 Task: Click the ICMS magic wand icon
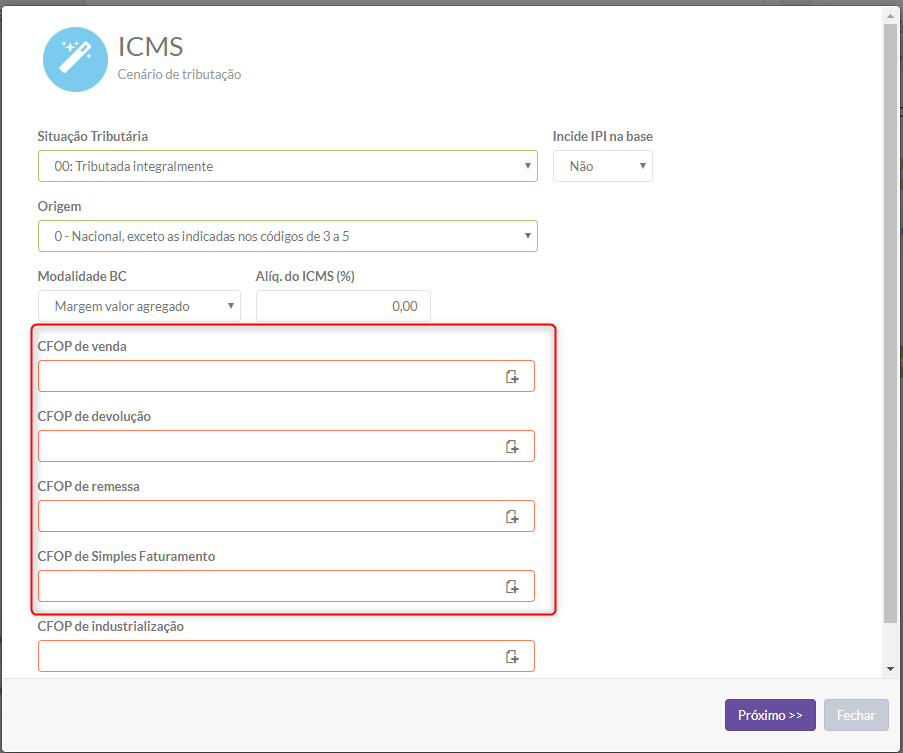(75, 59)
